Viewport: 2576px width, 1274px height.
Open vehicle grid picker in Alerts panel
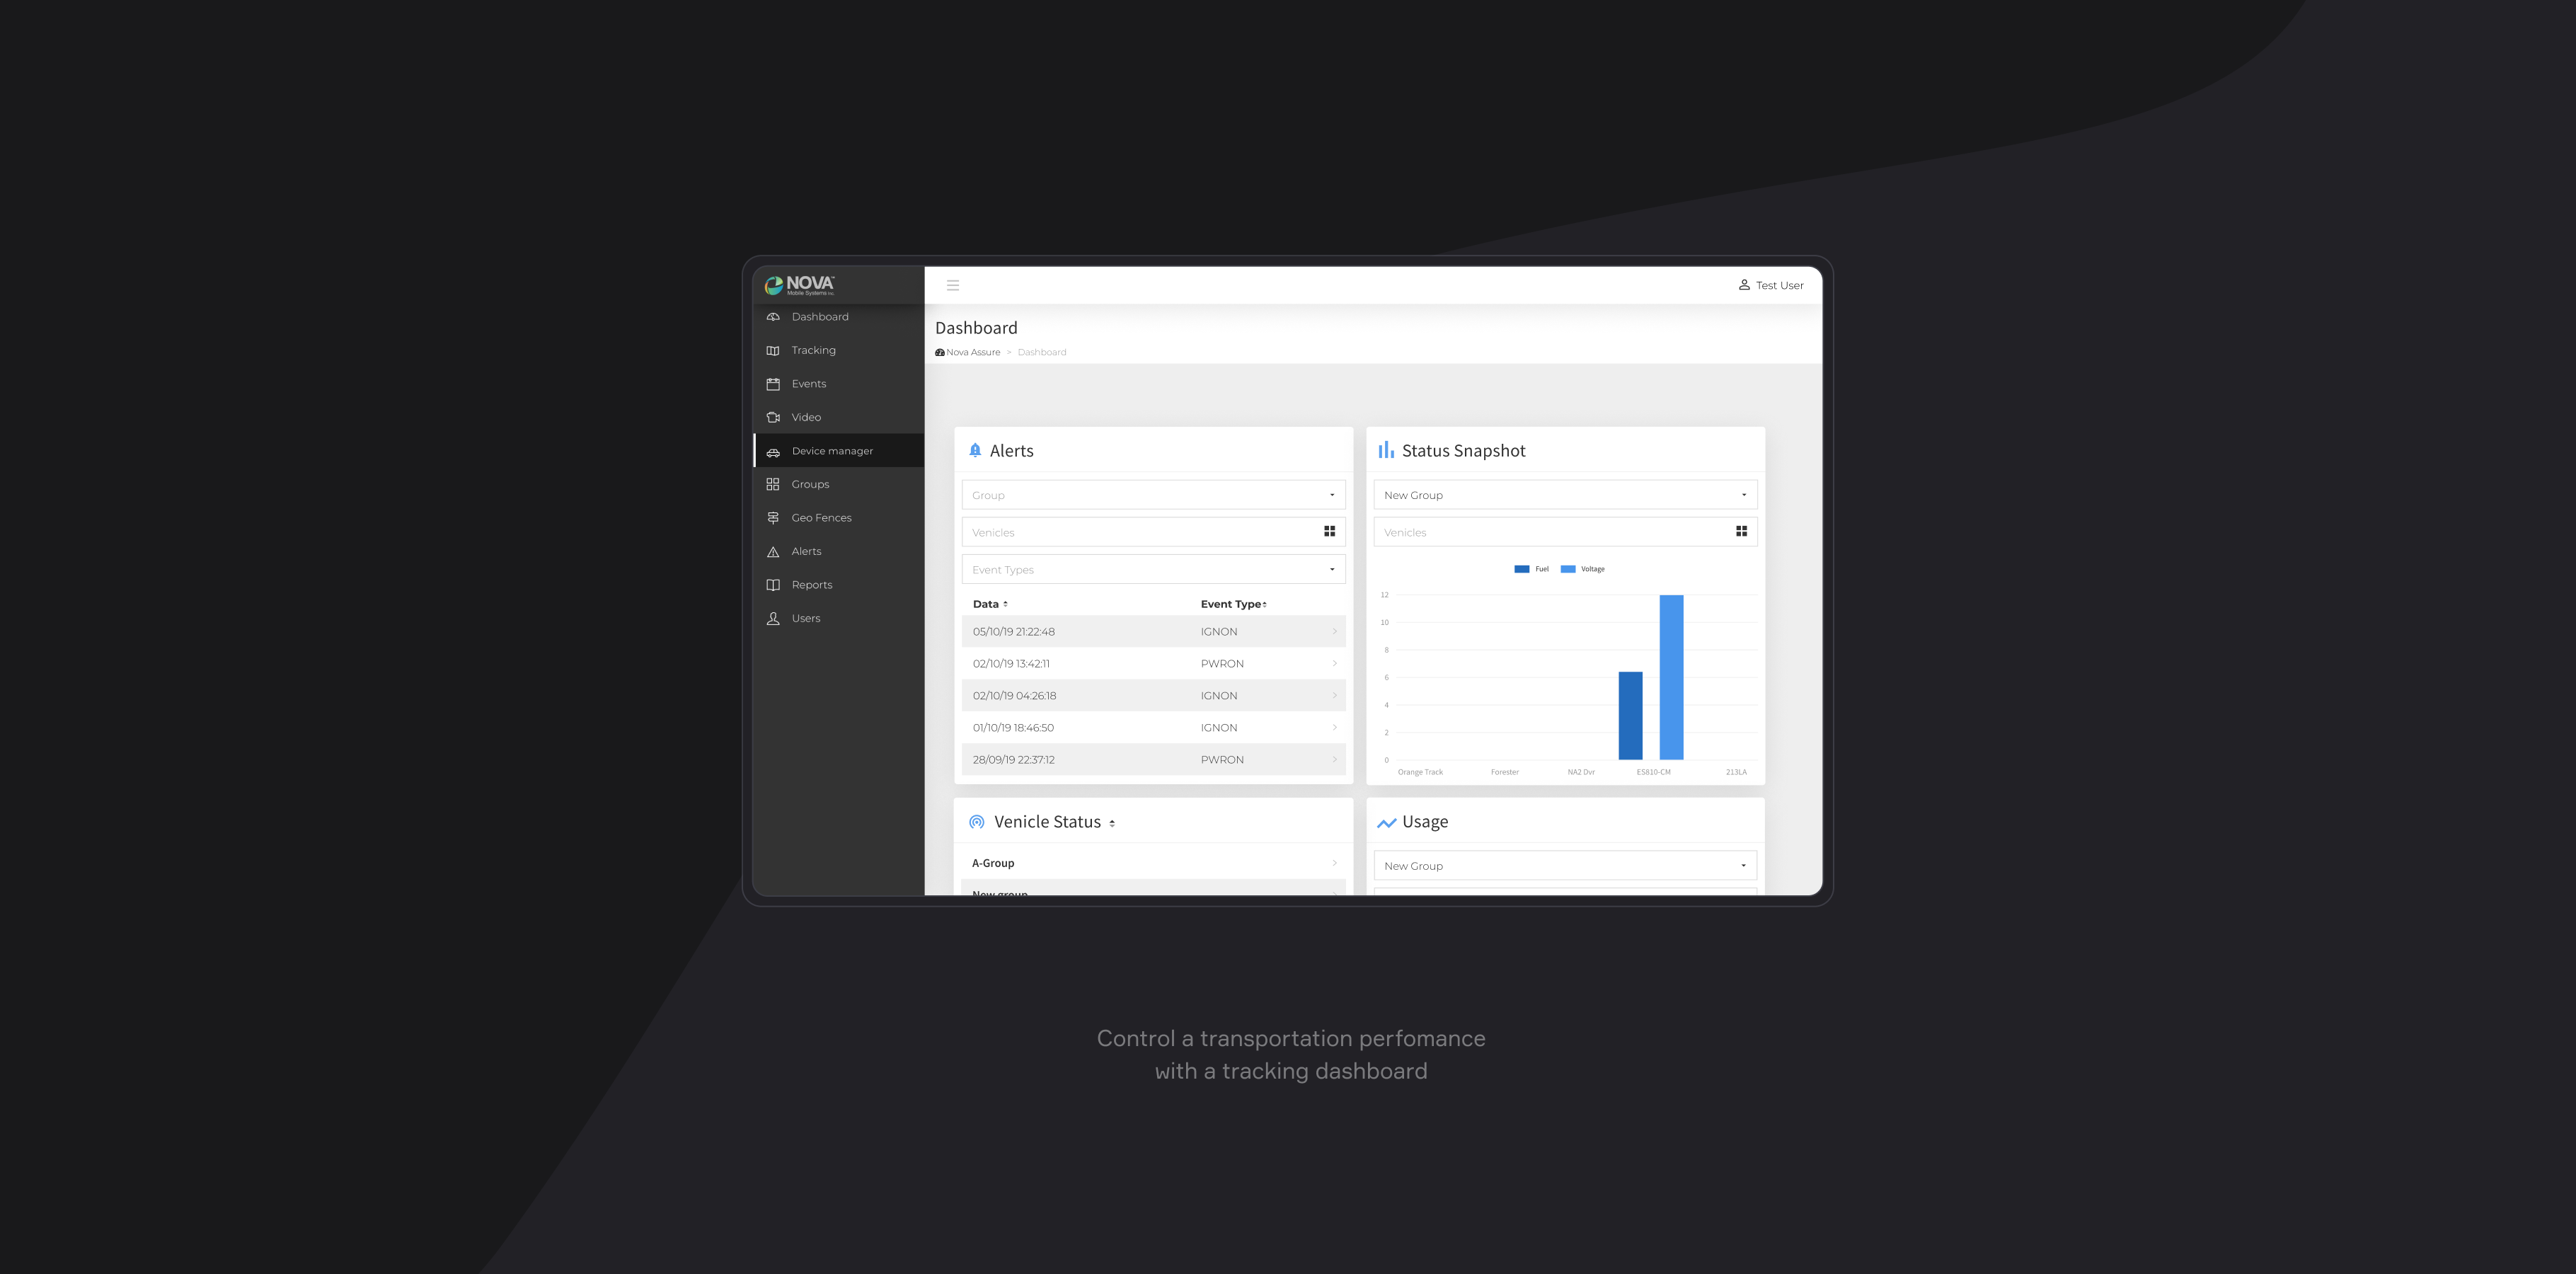1329,532
